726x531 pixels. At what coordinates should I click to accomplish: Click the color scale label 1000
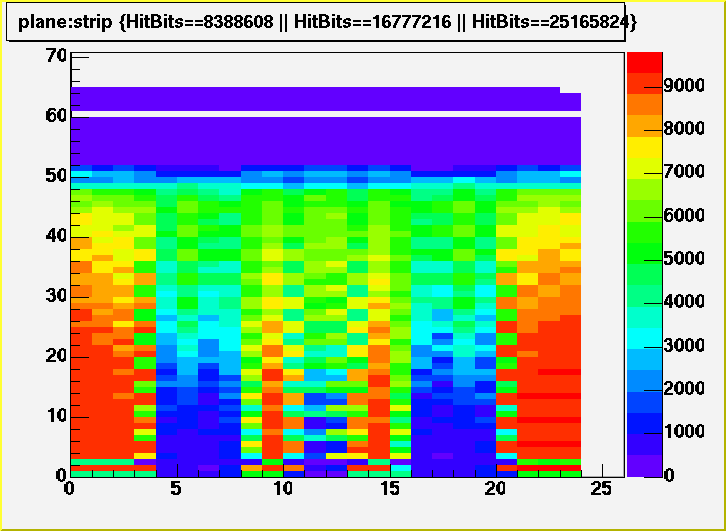tap(685, 431)
